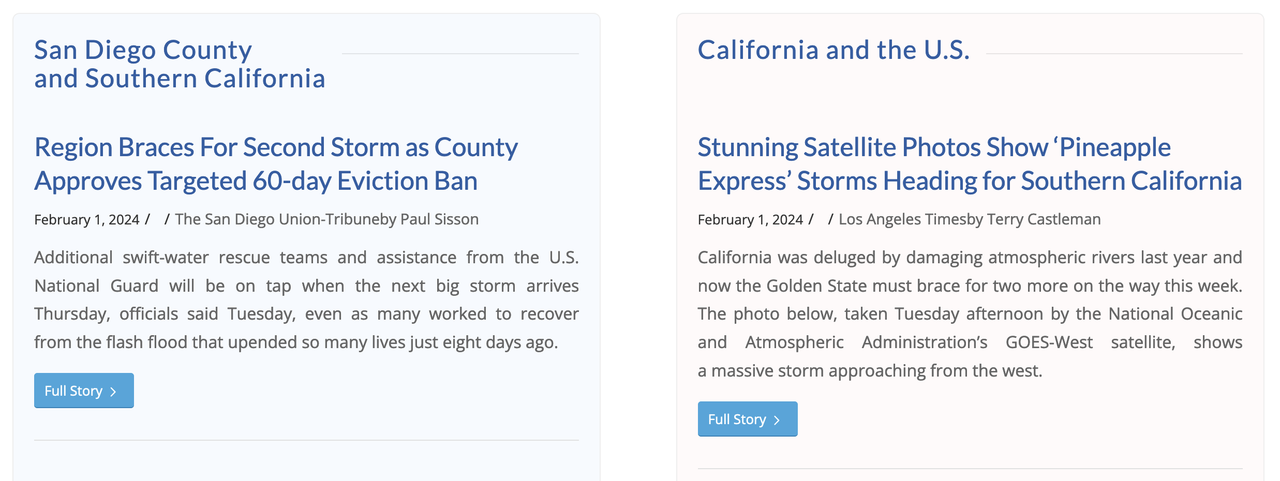
Task: Click the February 1, 2024 date on the San Diego article
Action: coord(87,219)
